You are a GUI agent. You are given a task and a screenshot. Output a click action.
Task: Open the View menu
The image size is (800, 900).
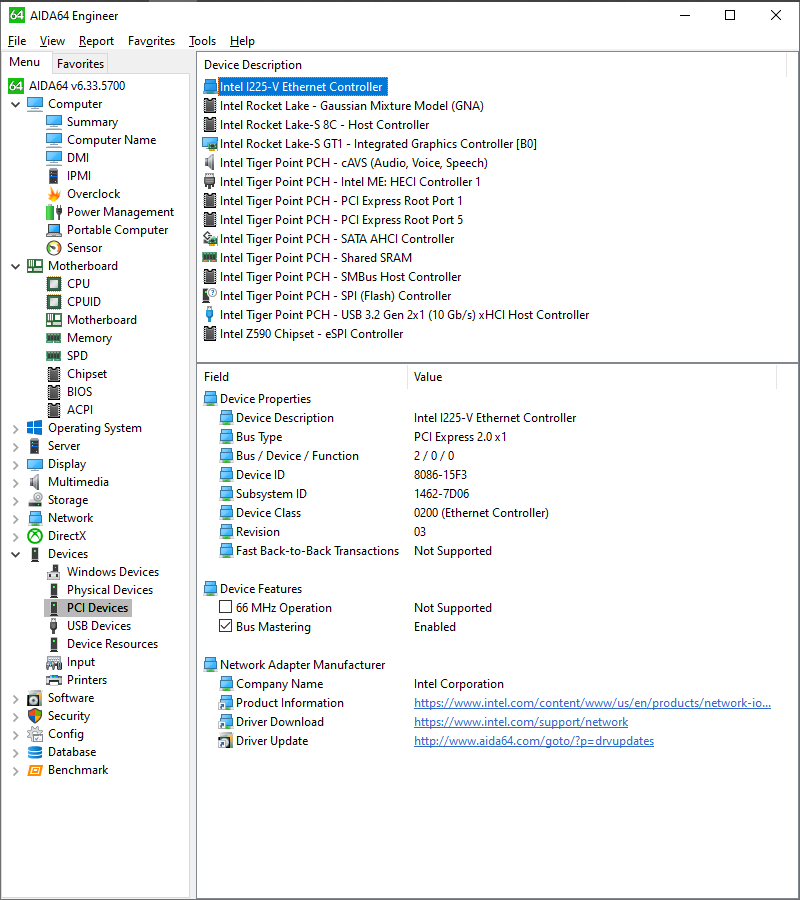(x=52, y=41)
